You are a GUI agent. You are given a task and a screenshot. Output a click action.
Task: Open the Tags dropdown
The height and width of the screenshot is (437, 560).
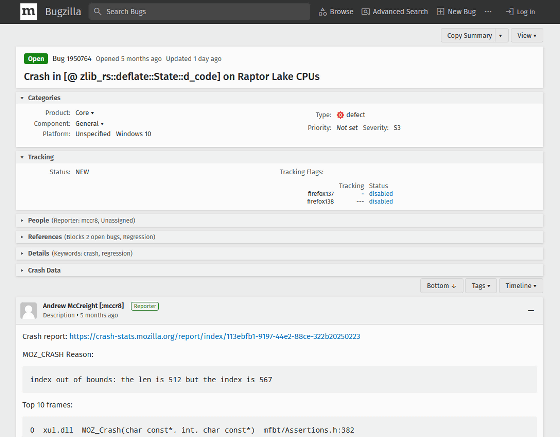(481, 286)
